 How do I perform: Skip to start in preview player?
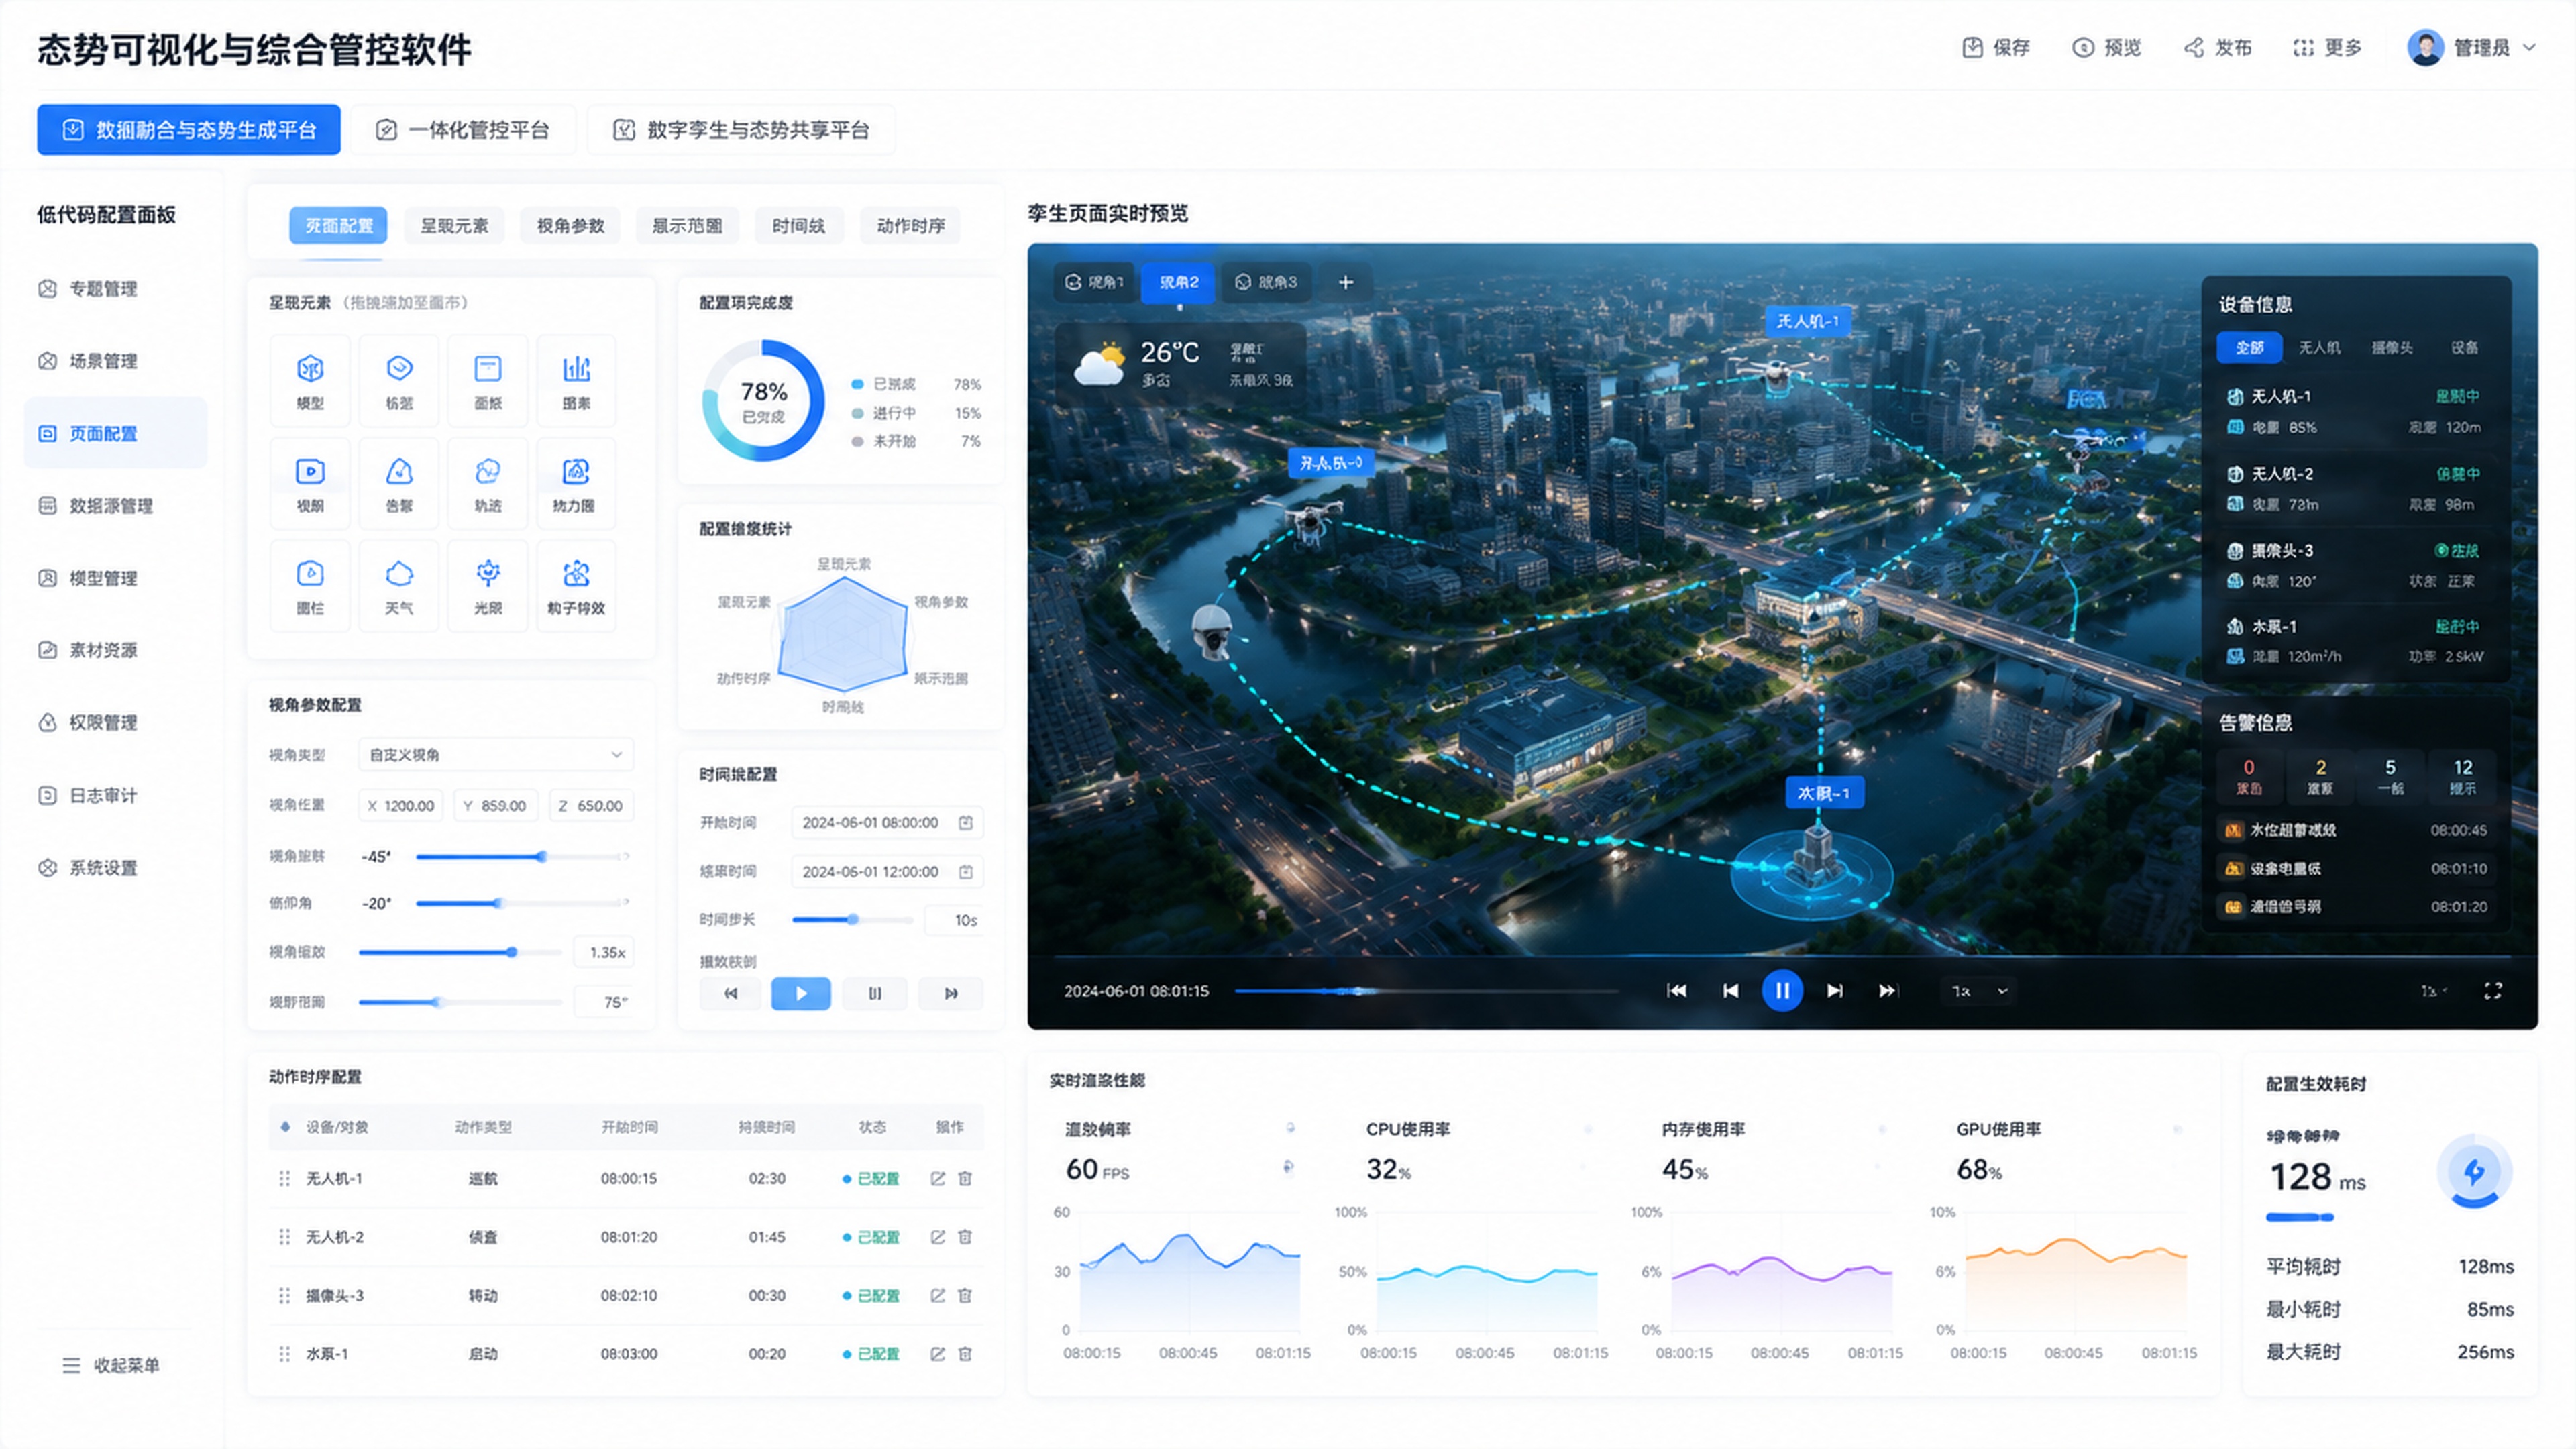(1677, 991)
